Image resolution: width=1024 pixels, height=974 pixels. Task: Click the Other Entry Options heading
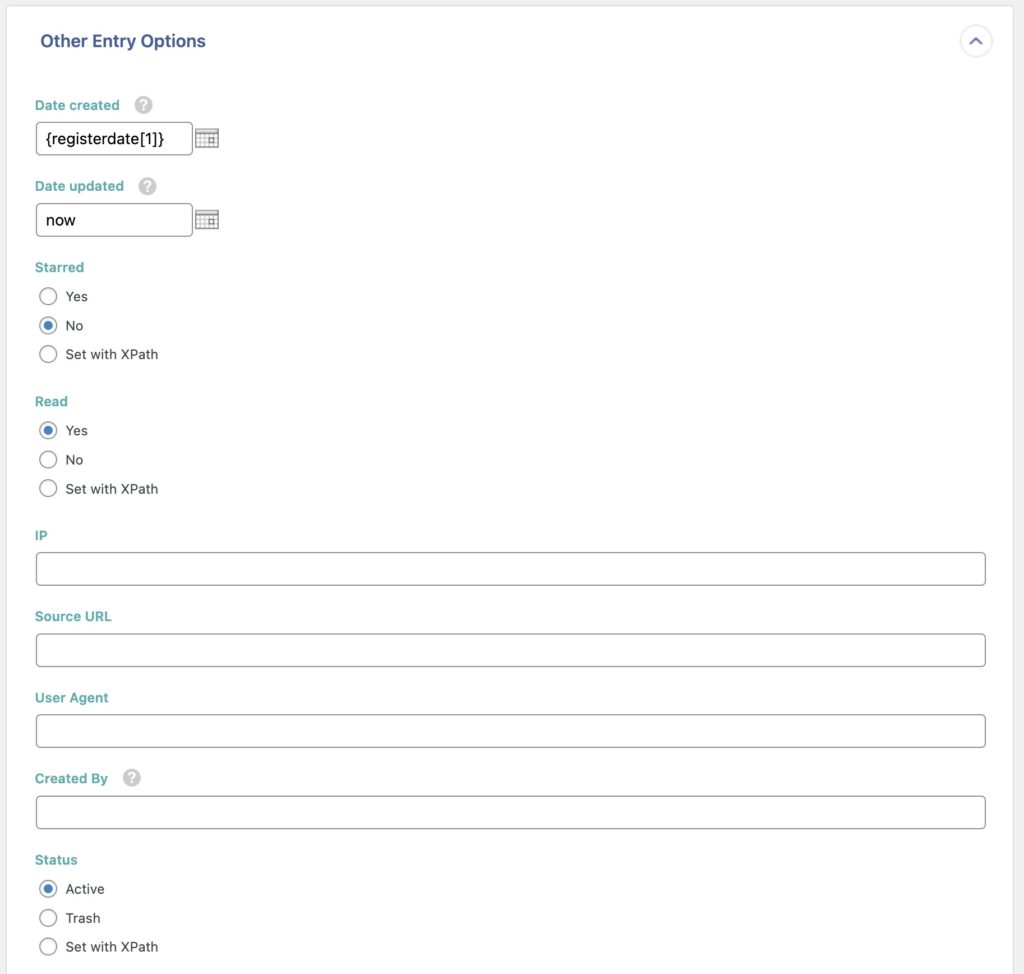(122, 41)
